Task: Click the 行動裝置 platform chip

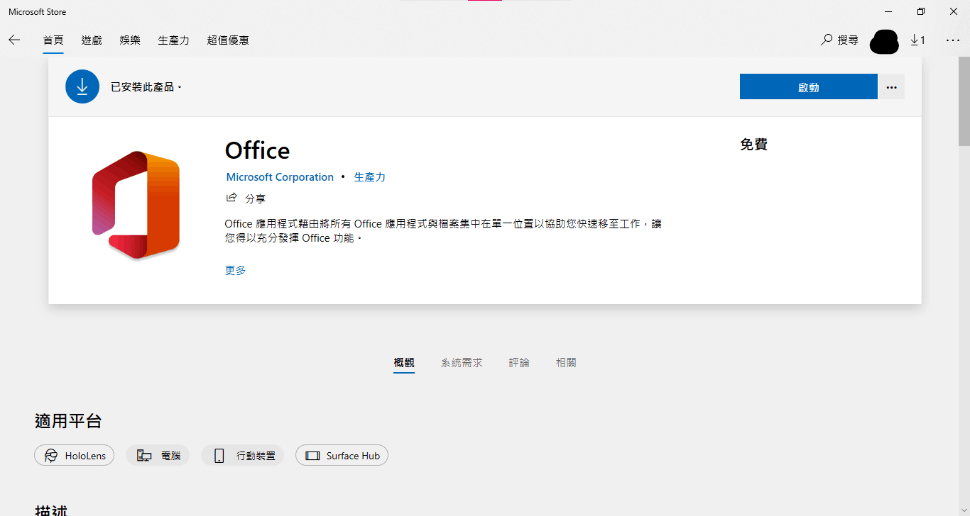Action: (242, 455)
